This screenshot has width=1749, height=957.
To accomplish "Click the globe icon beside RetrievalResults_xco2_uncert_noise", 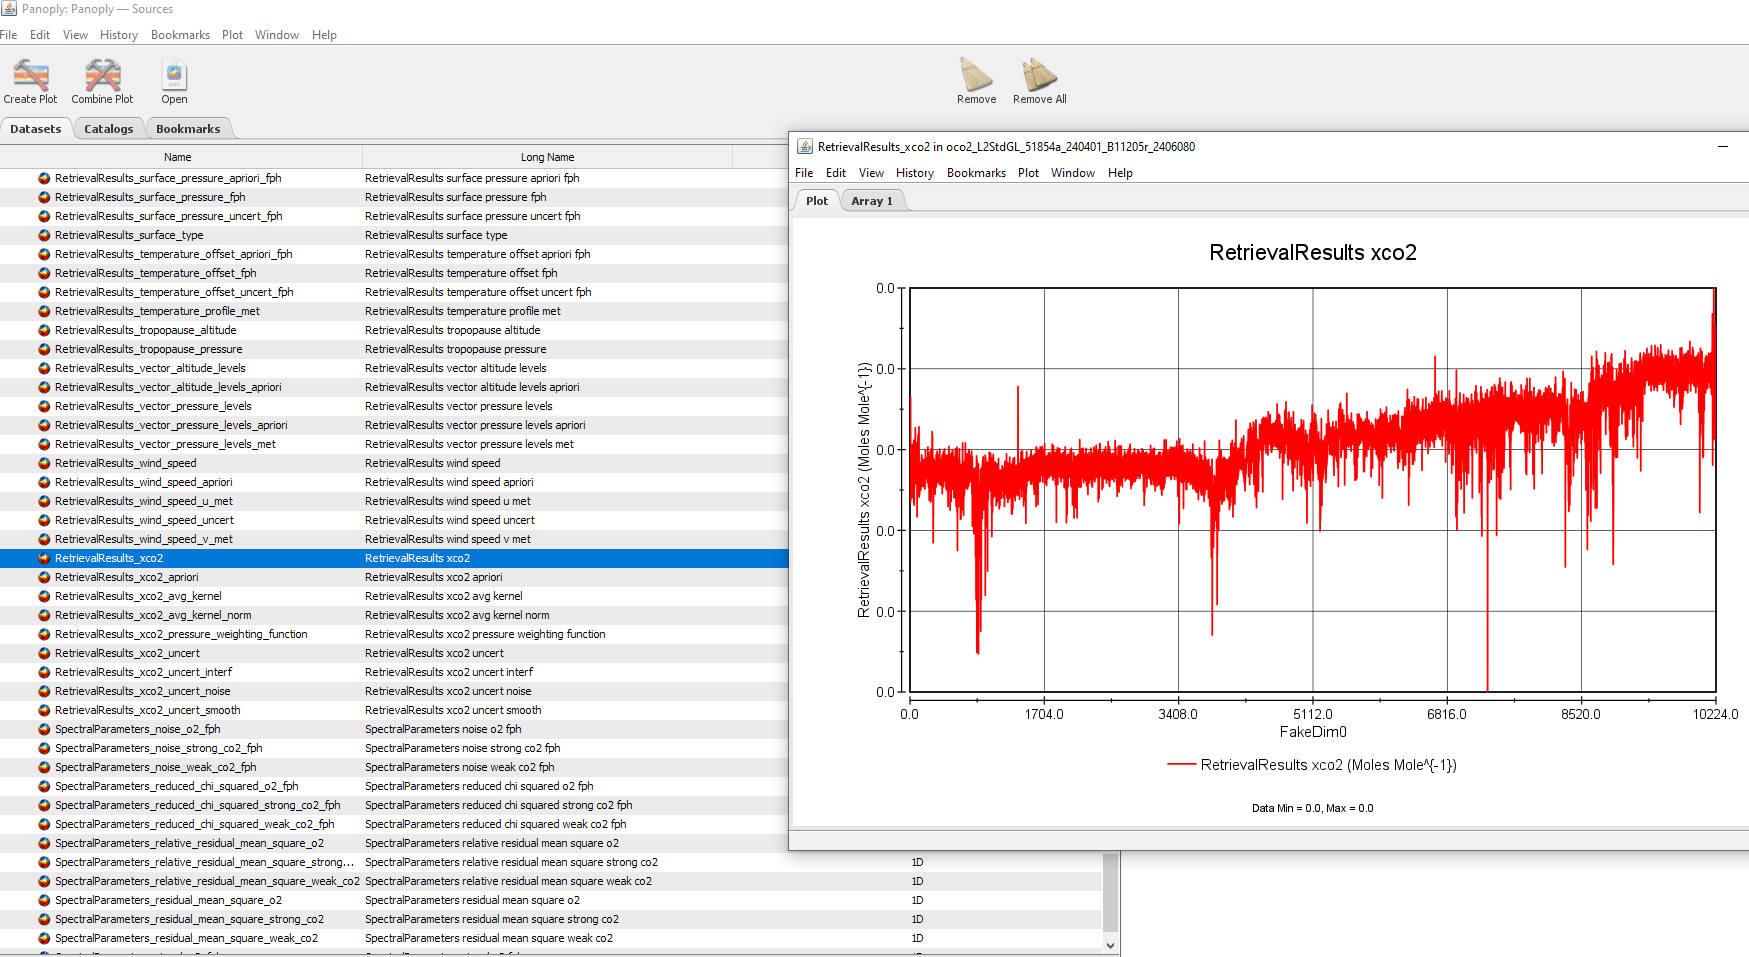I will [x=44, y=691].
